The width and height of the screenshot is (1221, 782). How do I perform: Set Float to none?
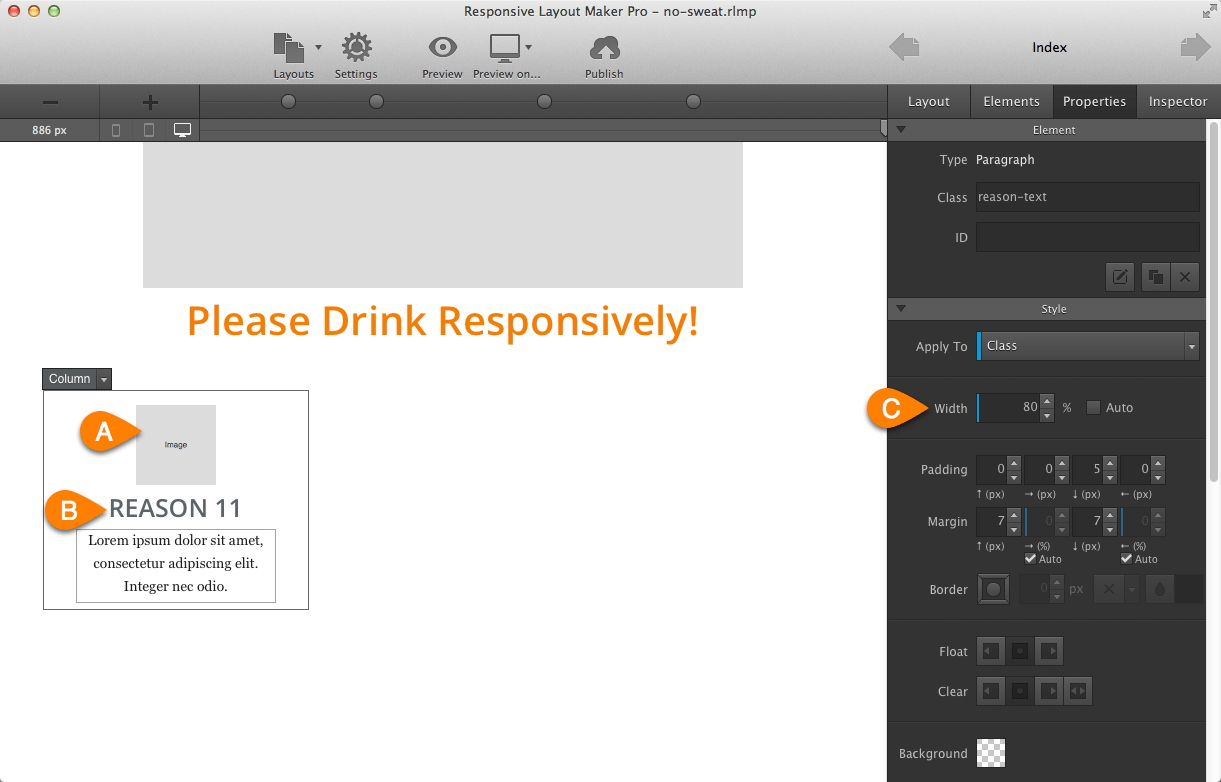(1020, 651)
